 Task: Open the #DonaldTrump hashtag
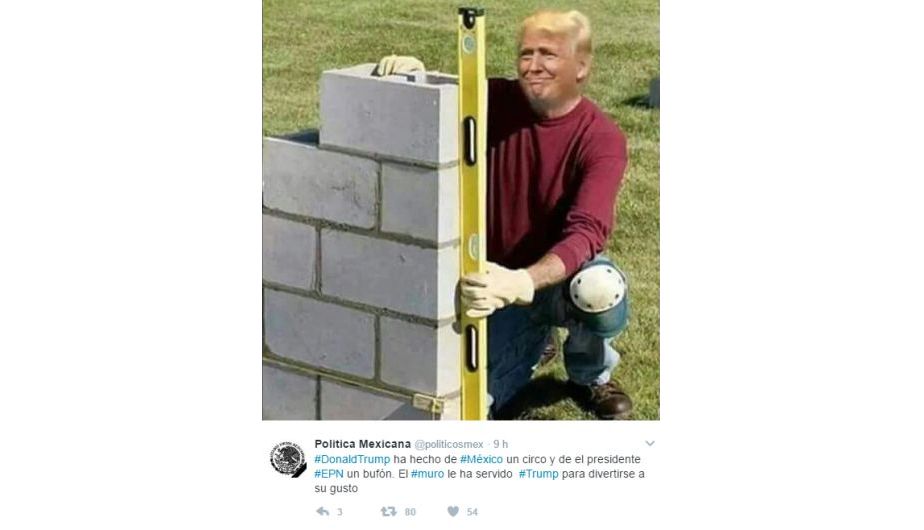[x=352, y=459]
